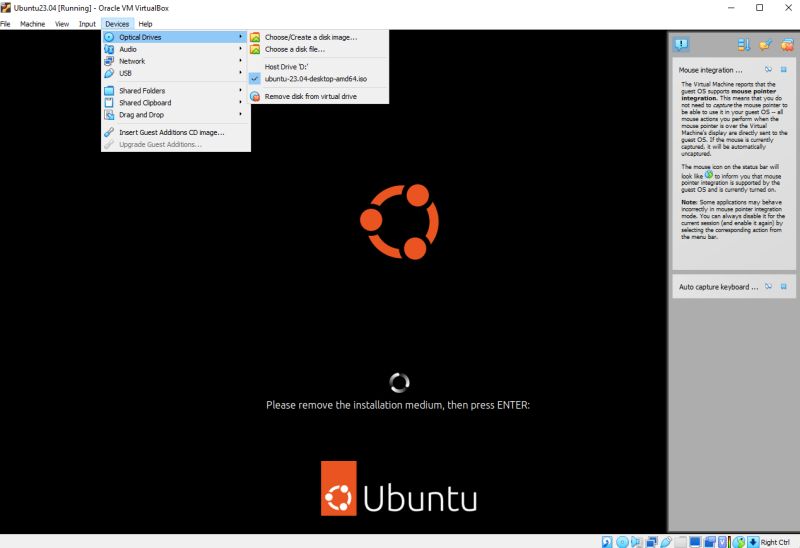Screen dimensions: 800x548
Task: Click the hard disk activity status icon
Action: (x=607, y=542)
